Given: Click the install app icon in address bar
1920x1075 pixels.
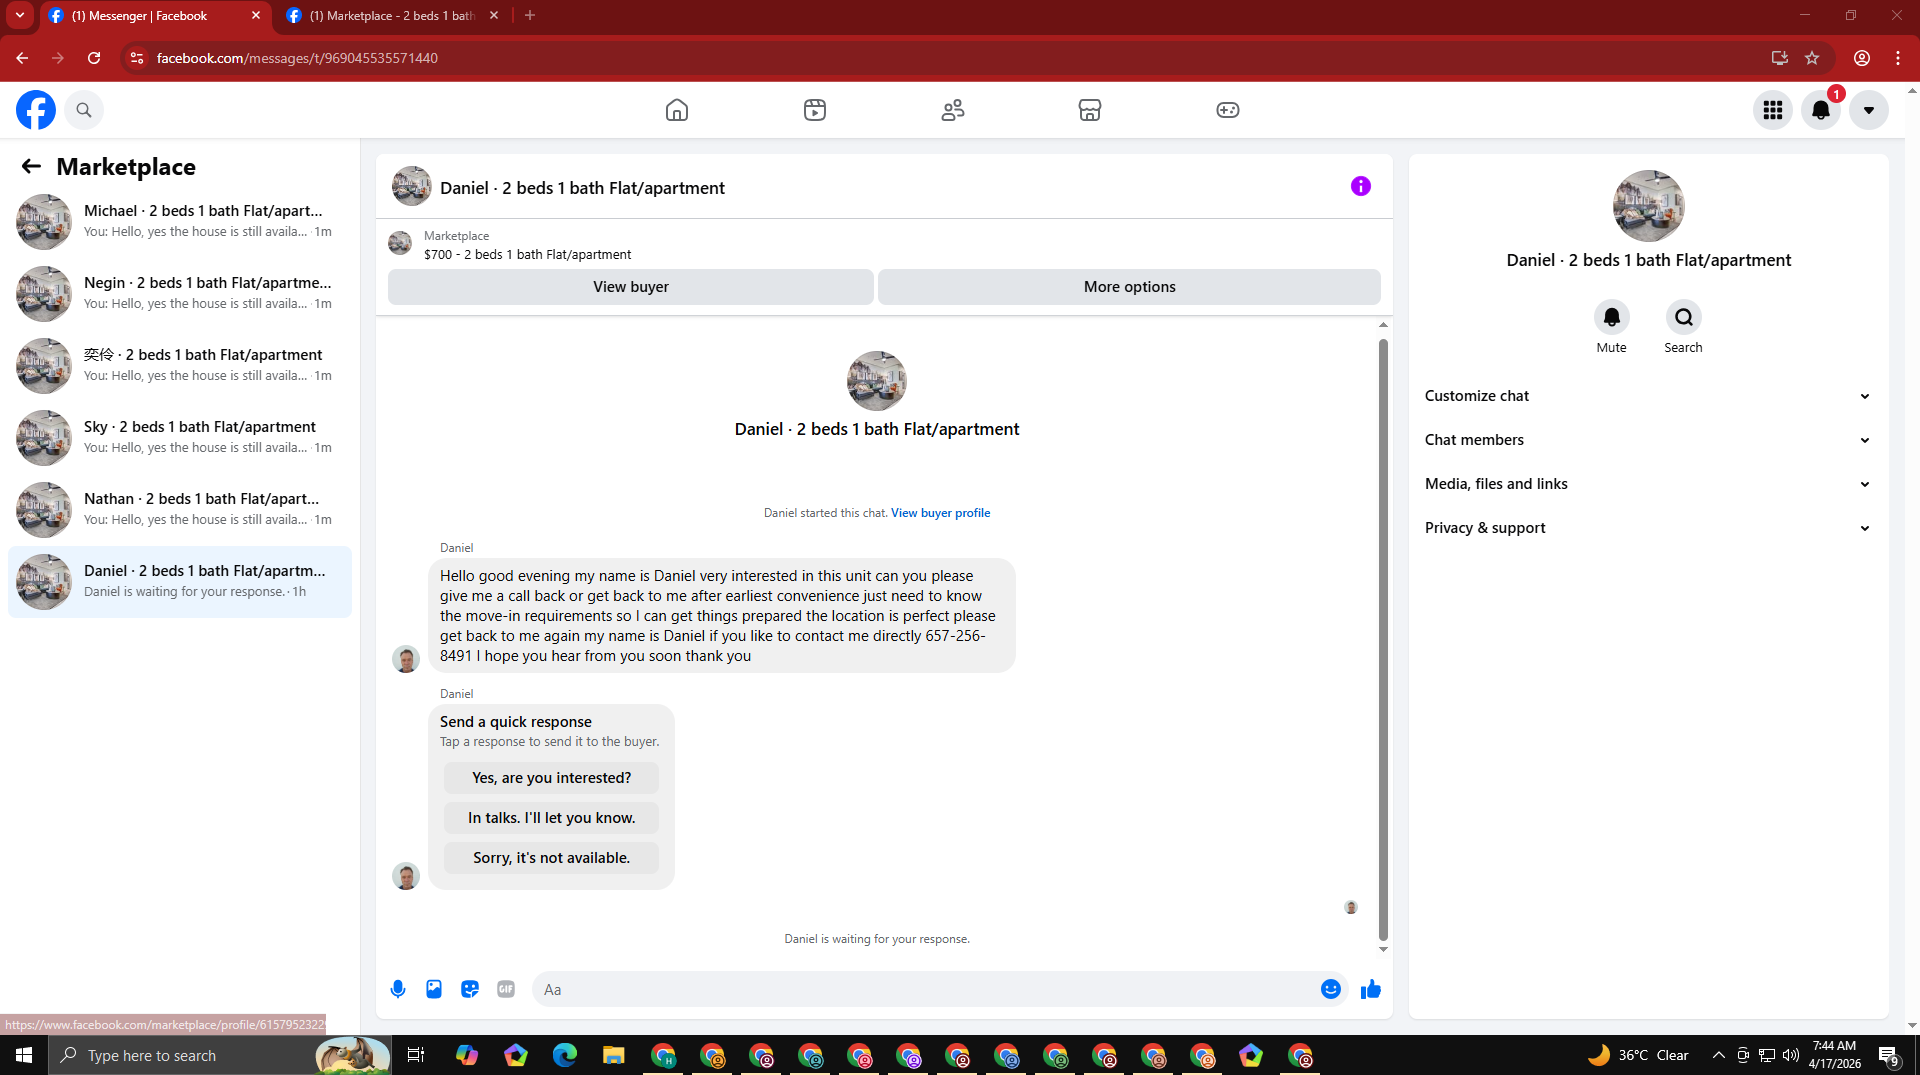Looking at the screenshot, I should pyautogui.click(x=1779, y=58).
